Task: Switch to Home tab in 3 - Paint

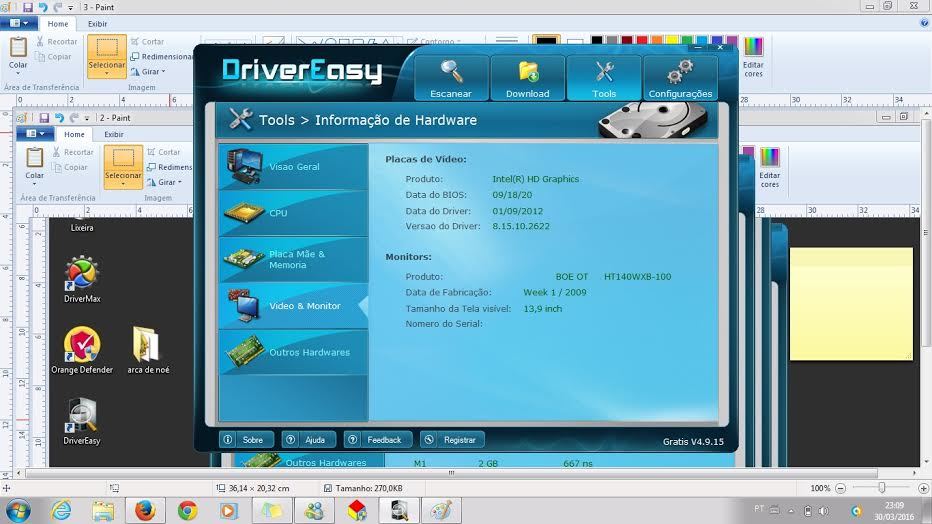Action: (x=58, y=24)
